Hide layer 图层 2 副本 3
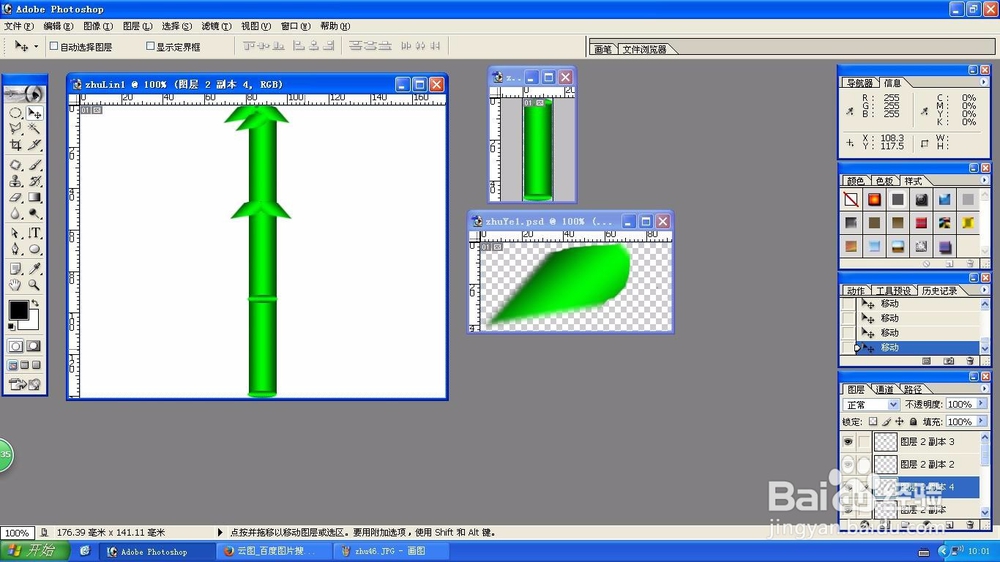 click(x=848, y=441)
